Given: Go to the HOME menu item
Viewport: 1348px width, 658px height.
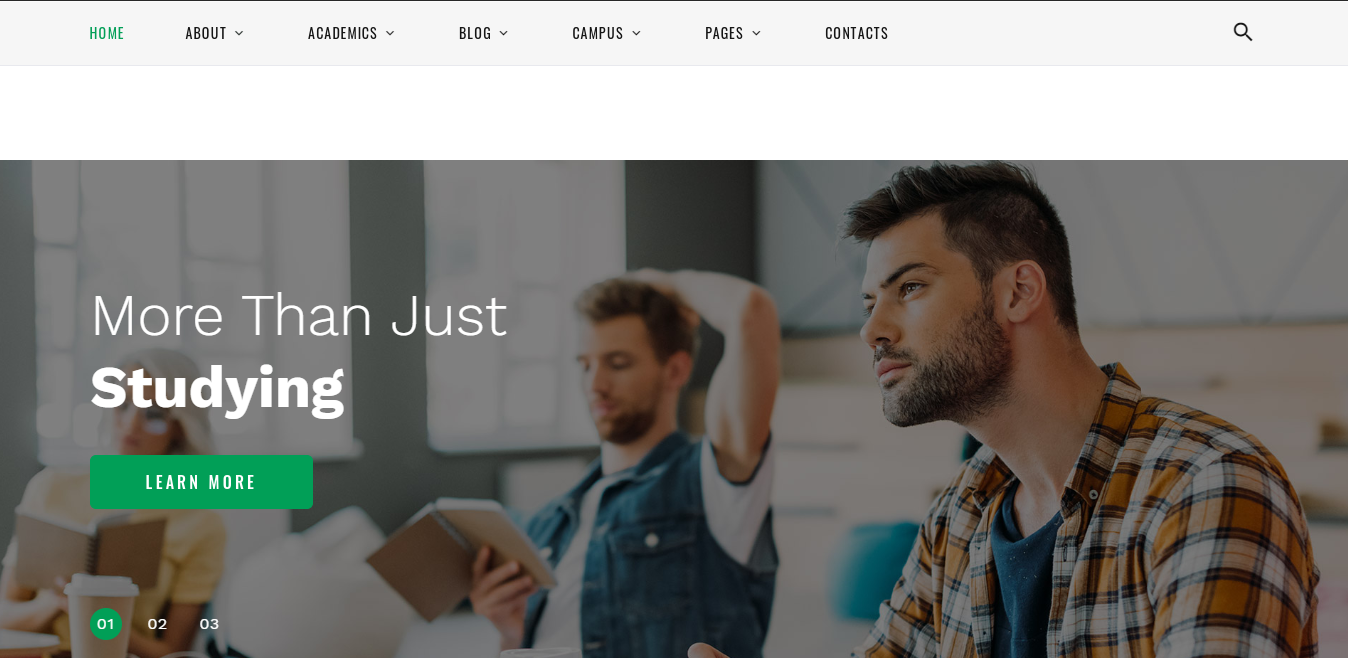Looking at the screenshot, I should pyautogui.click(x=107, y=33).
